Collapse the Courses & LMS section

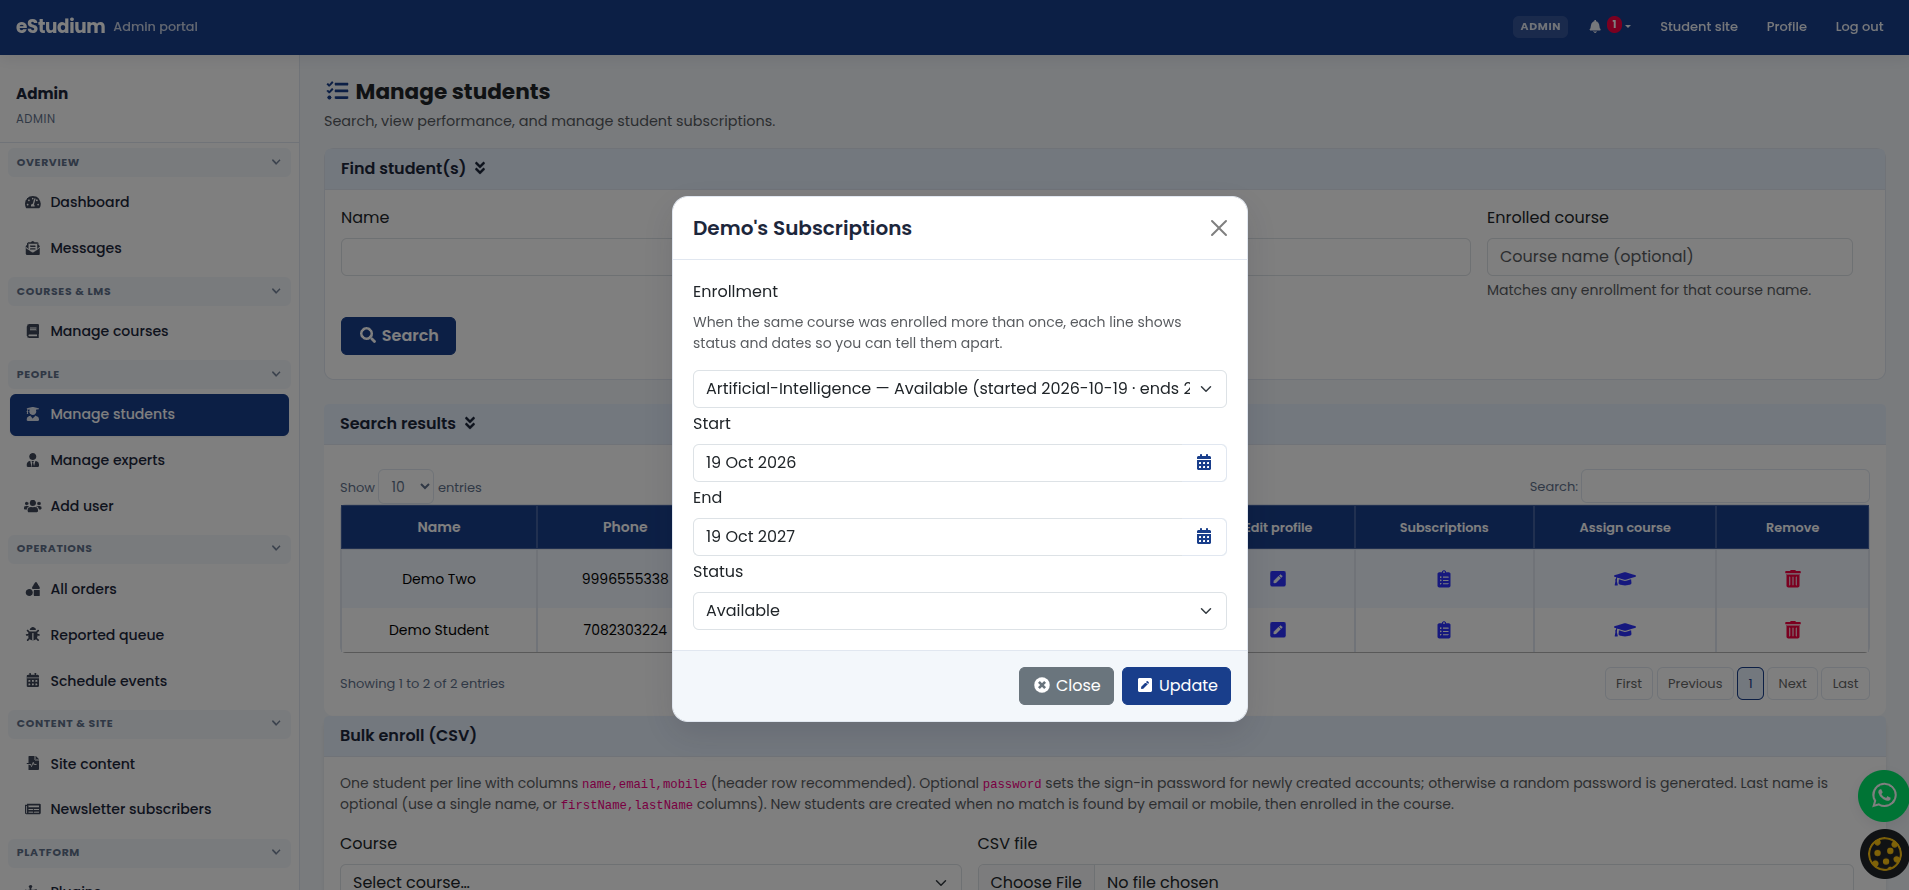coord(149,291)
